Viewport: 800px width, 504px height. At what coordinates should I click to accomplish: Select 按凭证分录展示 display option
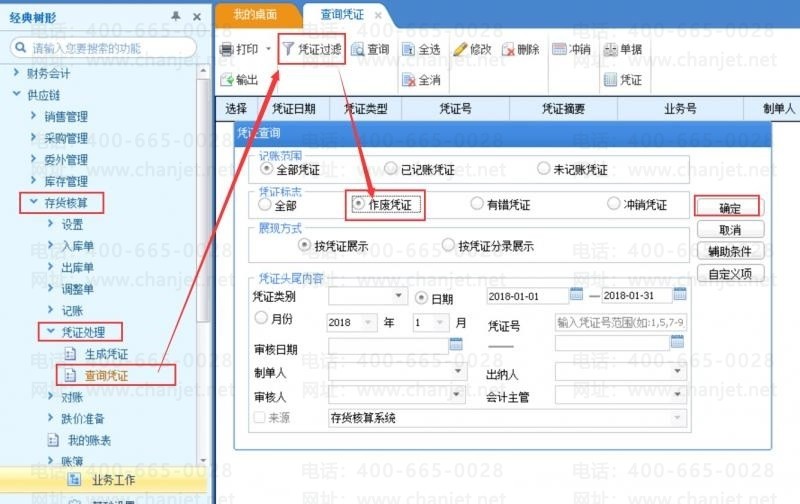[448, 245]
